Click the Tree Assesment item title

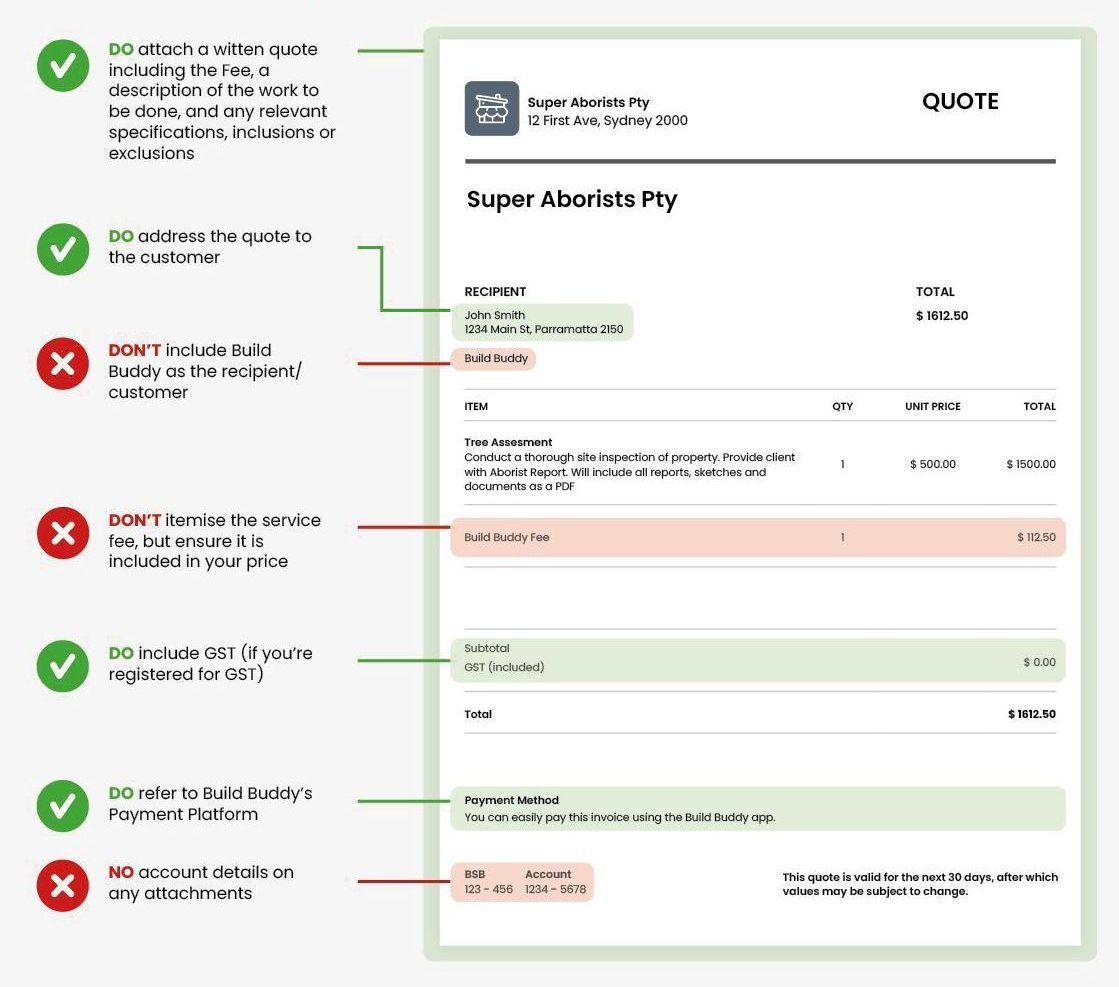[508, 442]
